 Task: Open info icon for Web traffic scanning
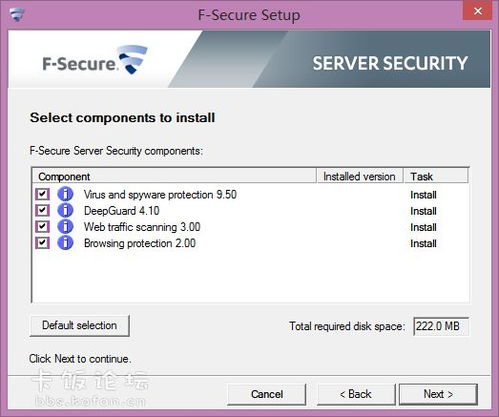(x=65, y=227)
